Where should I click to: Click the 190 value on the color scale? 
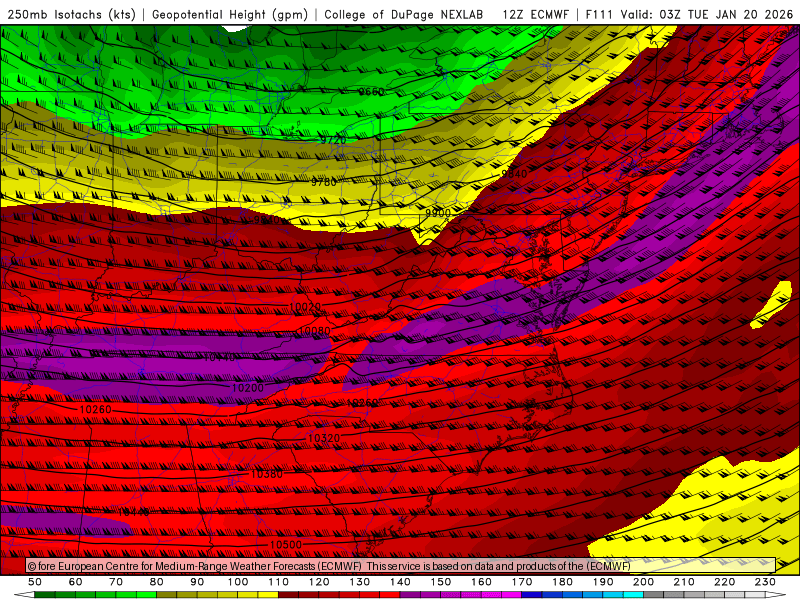(x=603, y=582)
